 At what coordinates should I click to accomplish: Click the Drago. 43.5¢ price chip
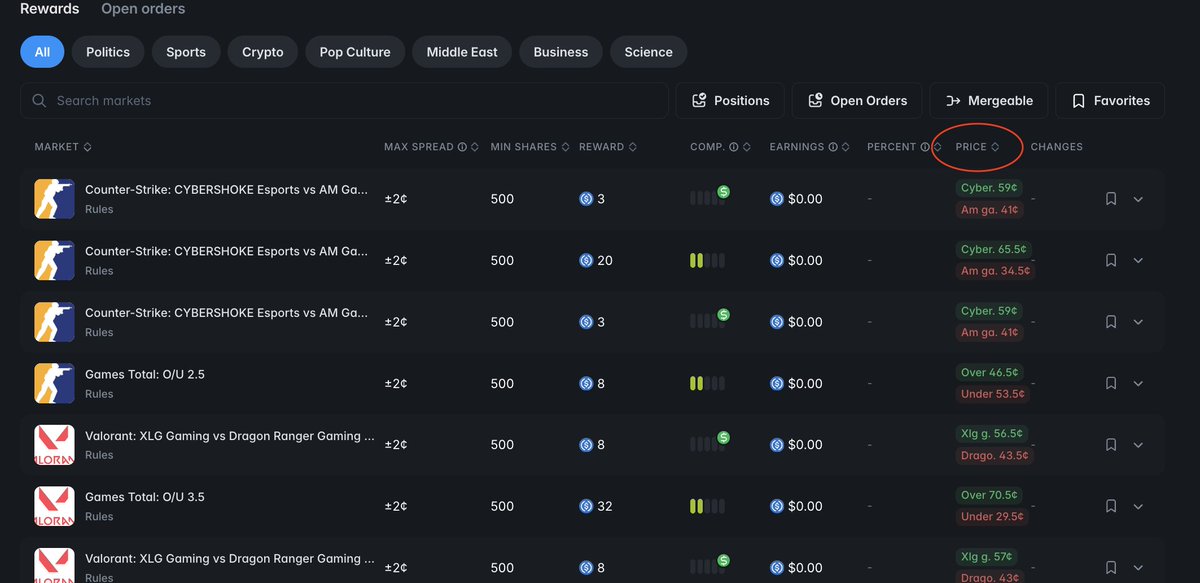coord(994,455)
